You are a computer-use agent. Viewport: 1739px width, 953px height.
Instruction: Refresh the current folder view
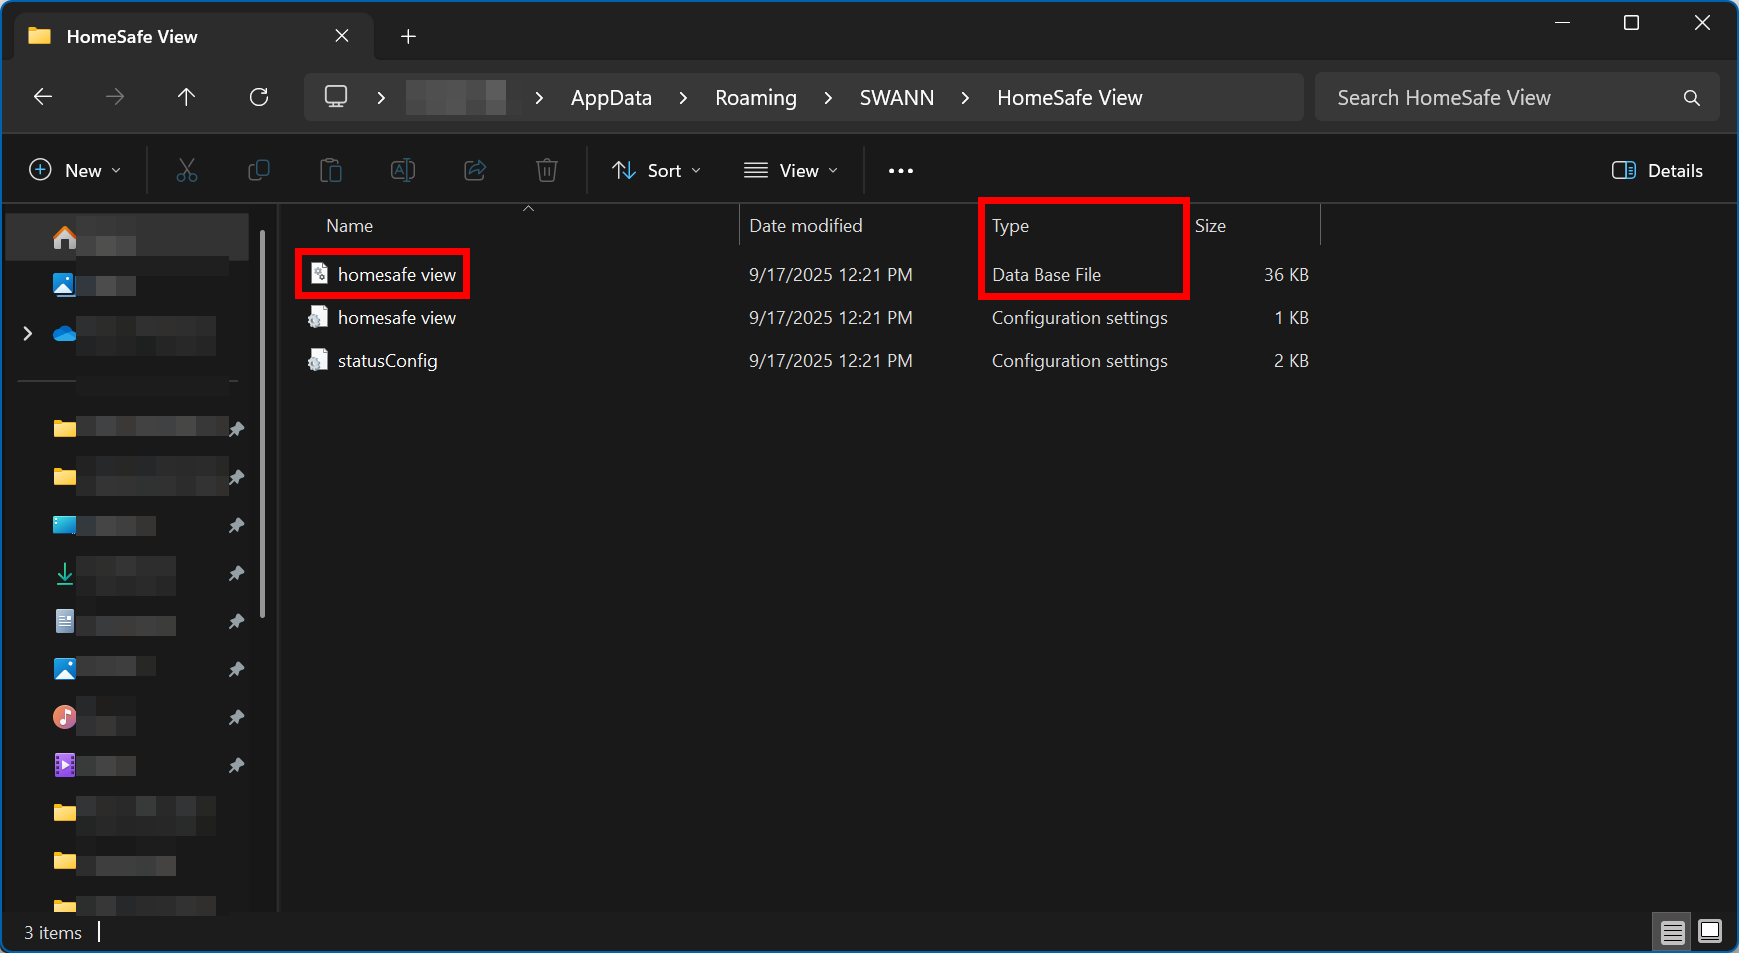[259, 97]
